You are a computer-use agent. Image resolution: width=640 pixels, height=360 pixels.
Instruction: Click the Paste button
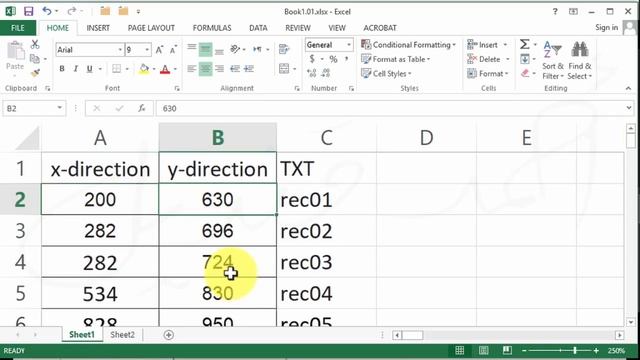15,58
